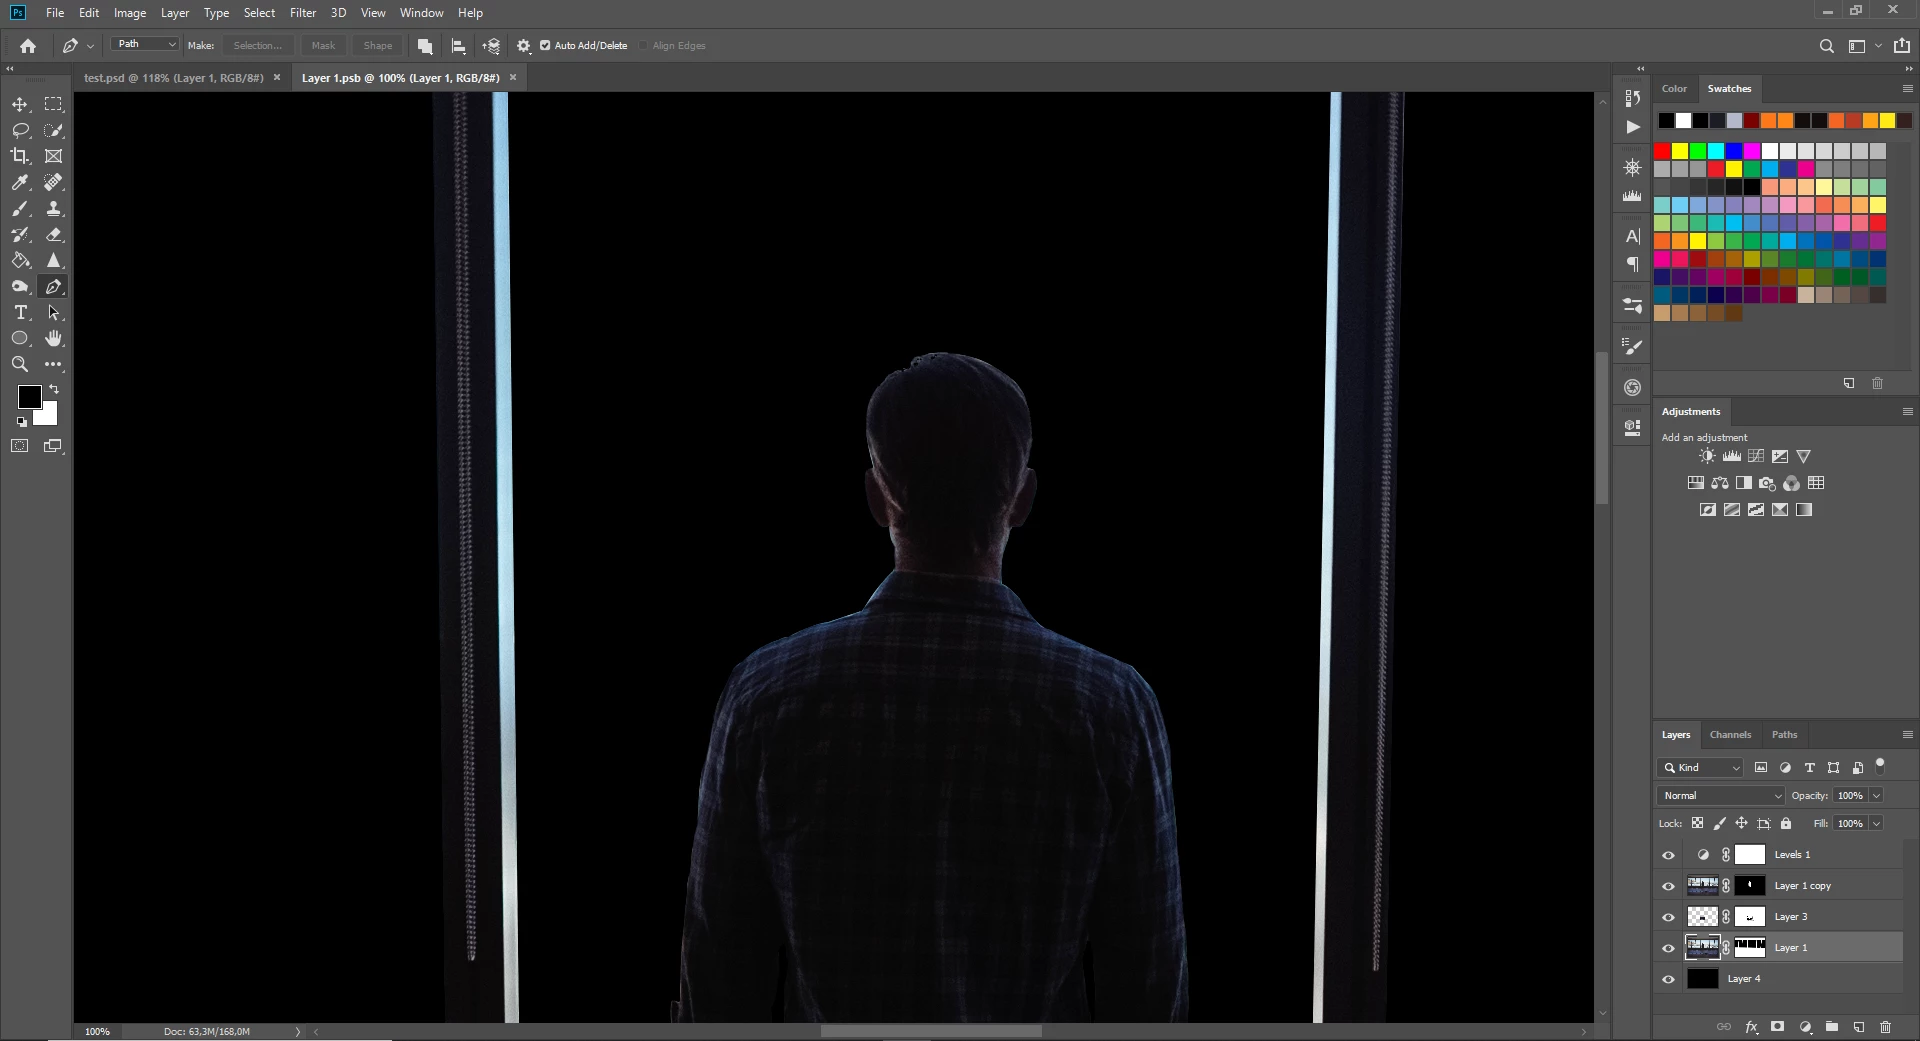1920x1041 pixels.
Task: Switch to the Channels tab
Action: 1730,735
